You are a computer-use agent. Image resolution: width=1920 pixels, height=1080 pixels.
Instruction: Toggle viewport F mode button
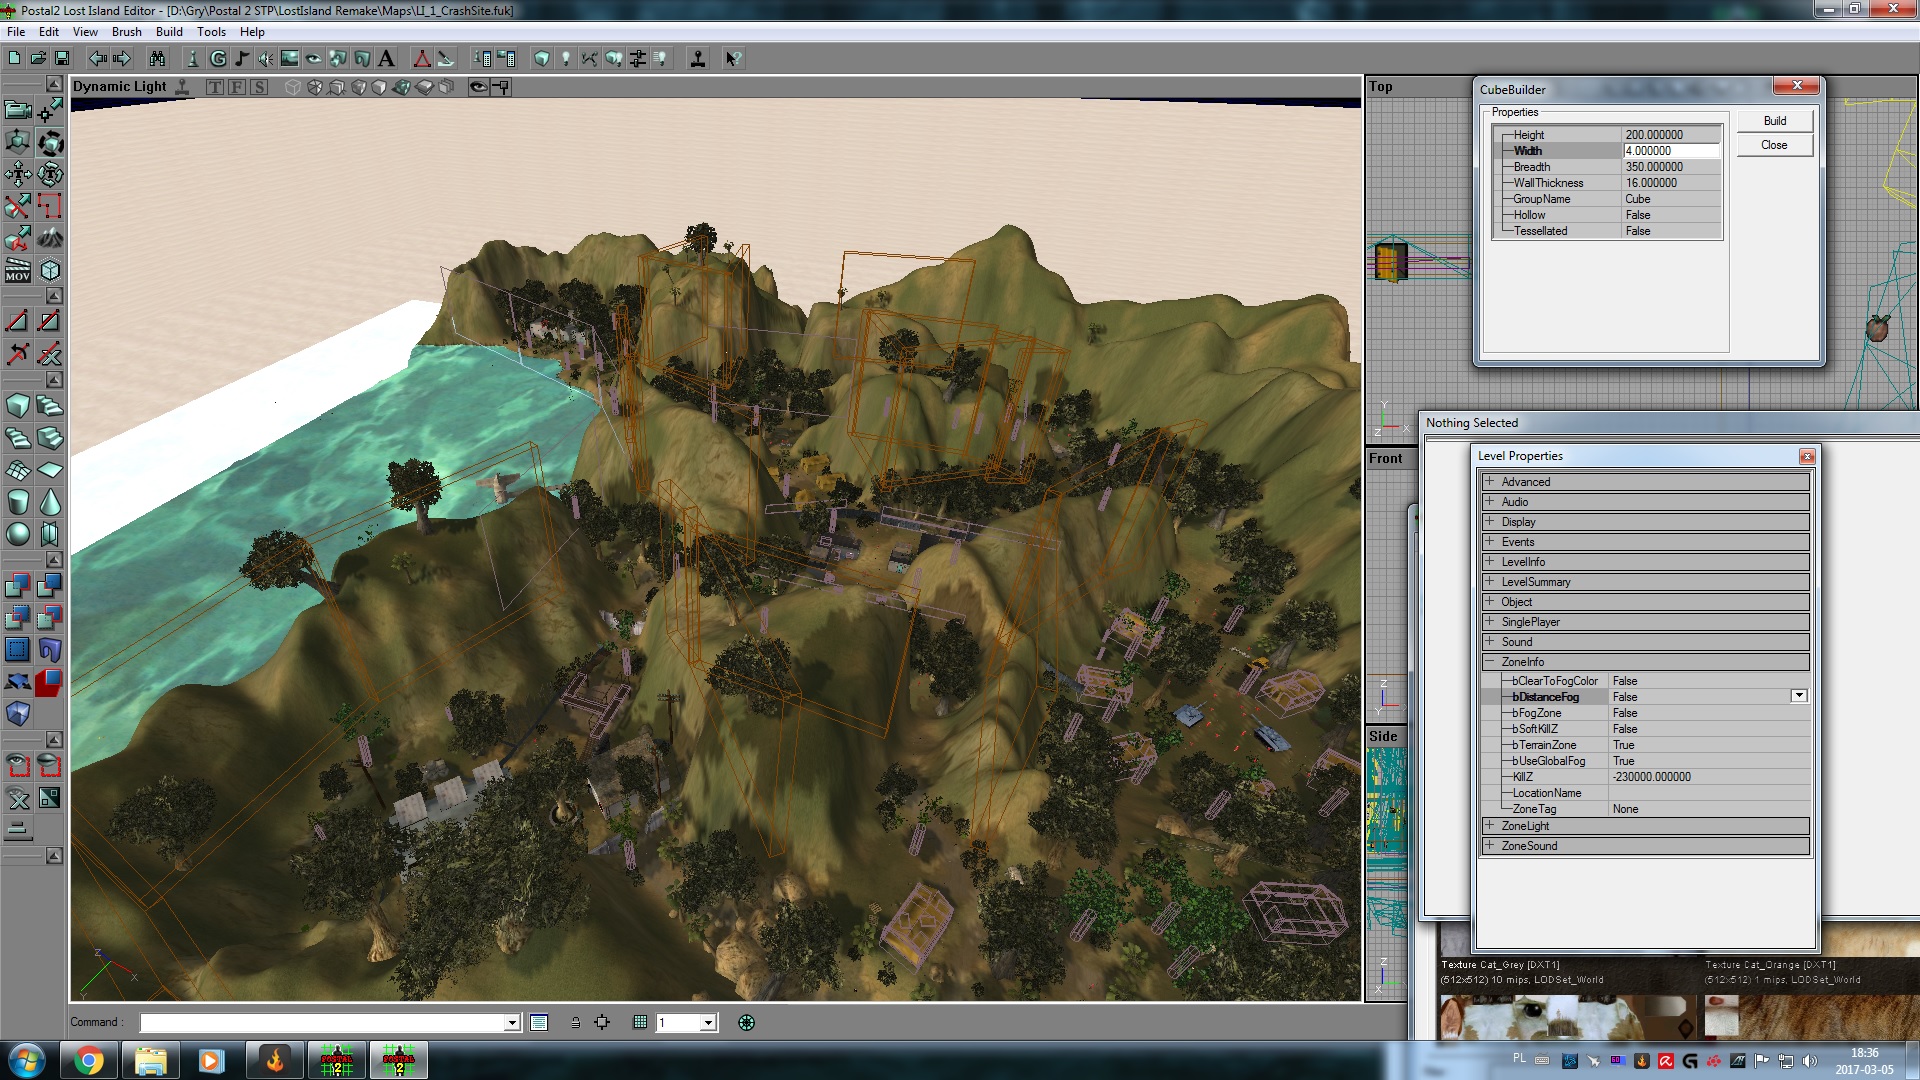[237, 87]
